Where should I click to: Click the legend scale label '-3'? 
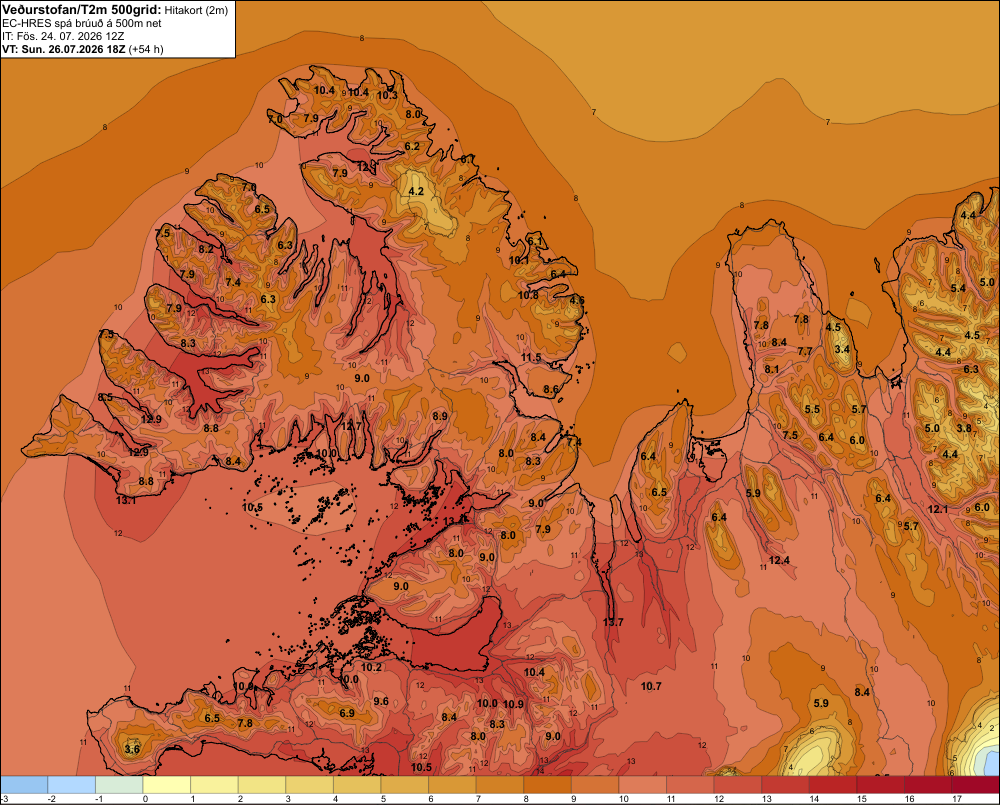tap(4, 799)
